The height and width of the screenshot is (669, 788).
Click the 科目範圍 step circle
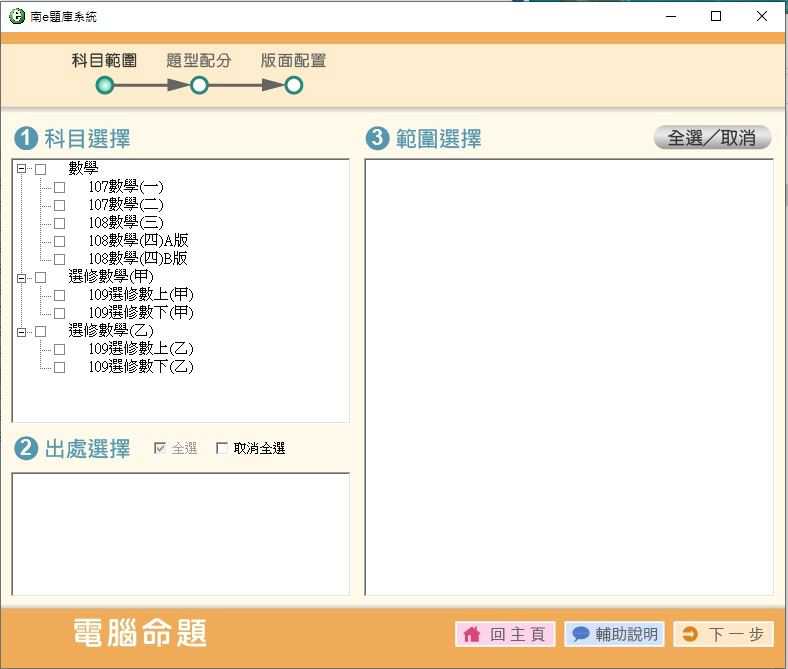[105, 85]
